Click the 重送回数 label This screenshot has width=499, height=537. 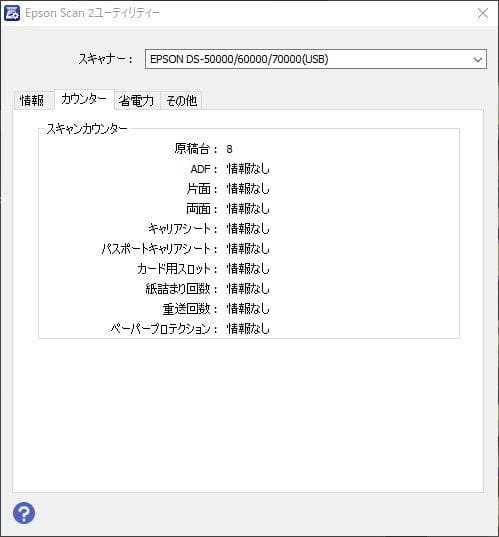click(189, 309)
